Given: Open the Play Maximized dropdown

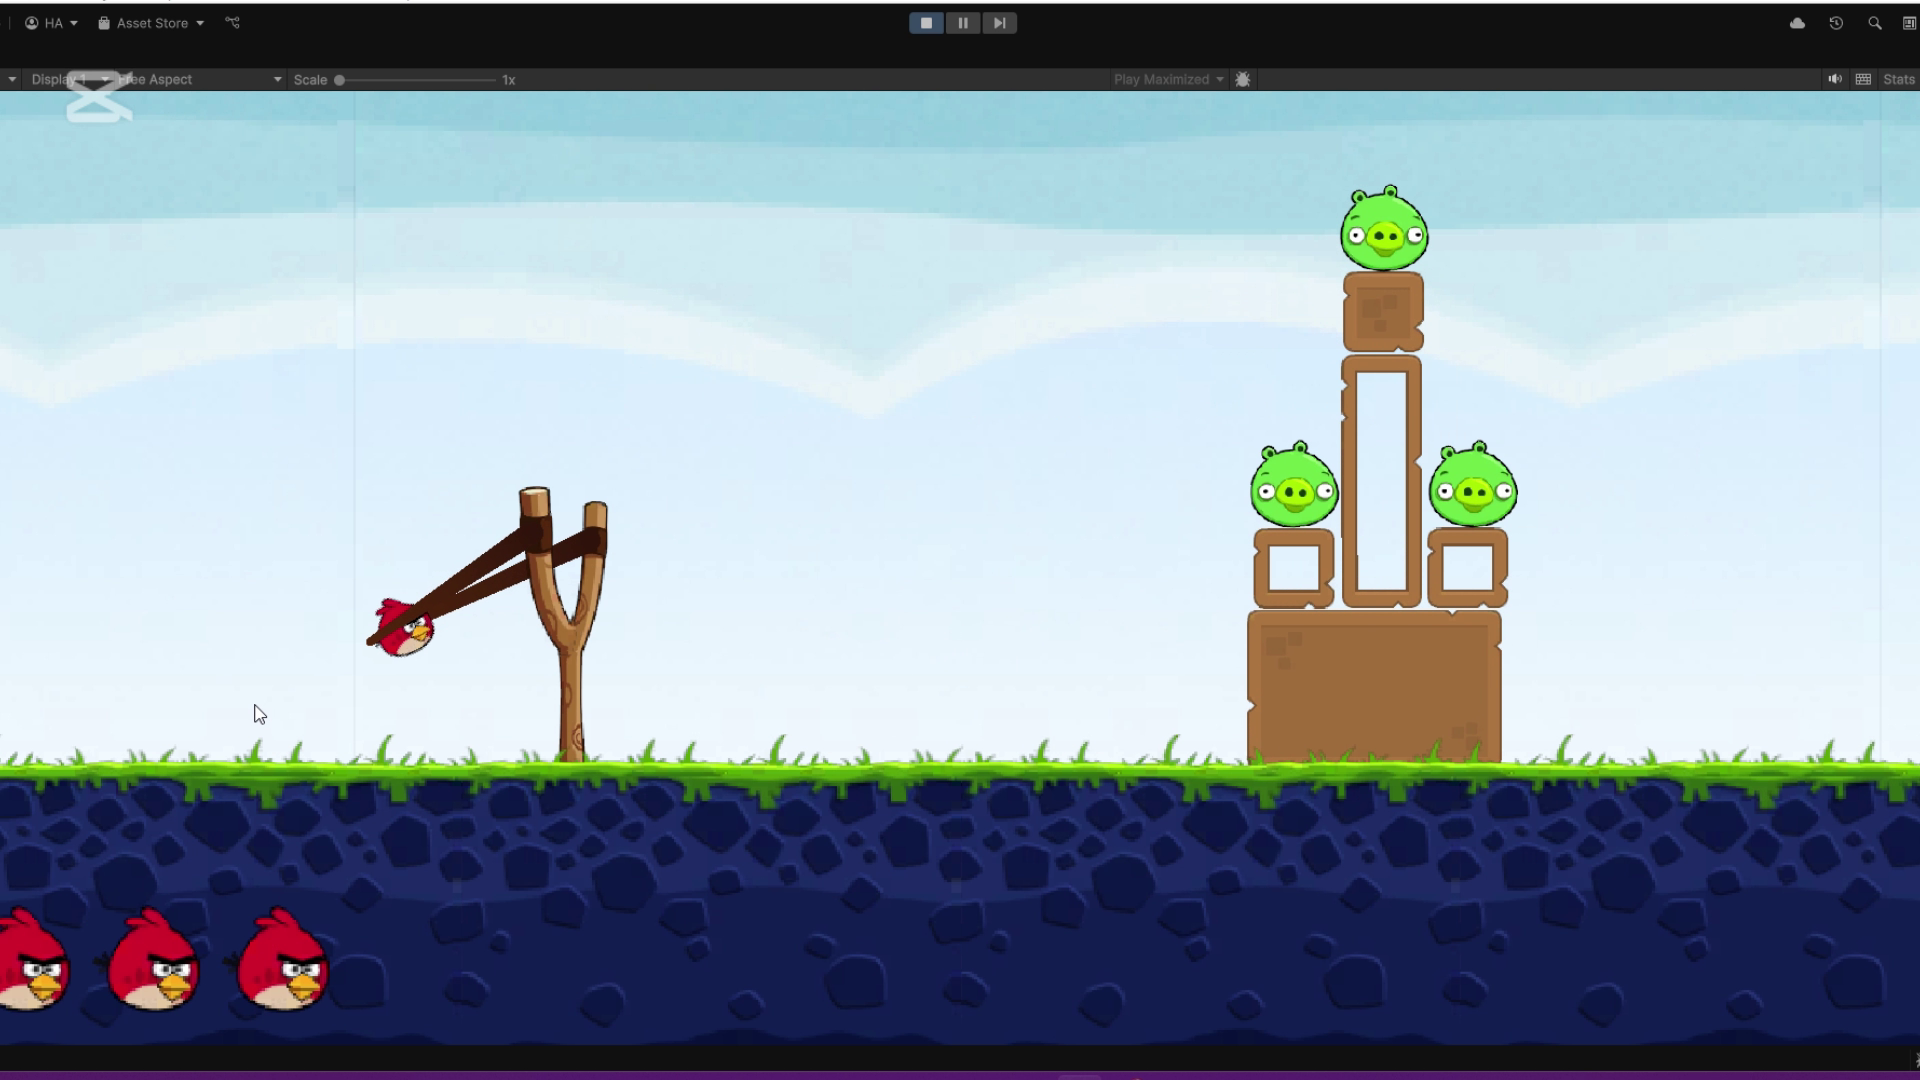Looking at the screenshot, I should 1168,79.
